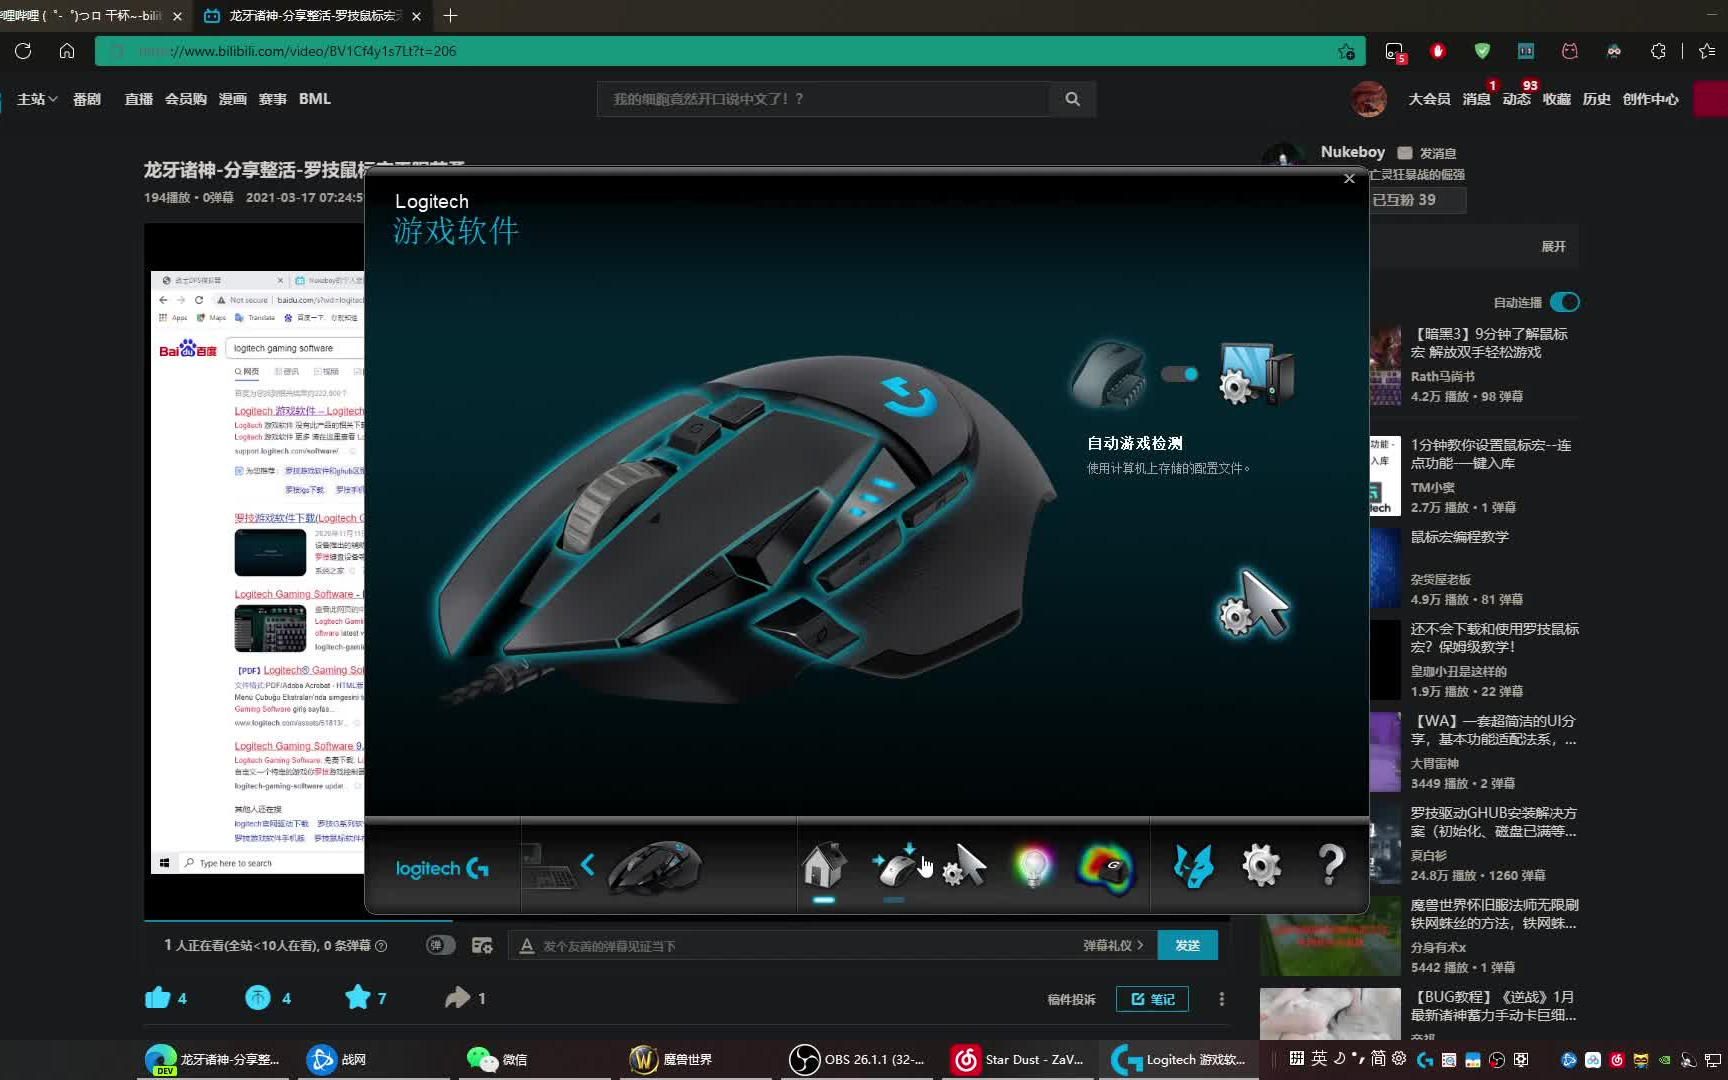Share the video with arrow icon

(457, 997)
